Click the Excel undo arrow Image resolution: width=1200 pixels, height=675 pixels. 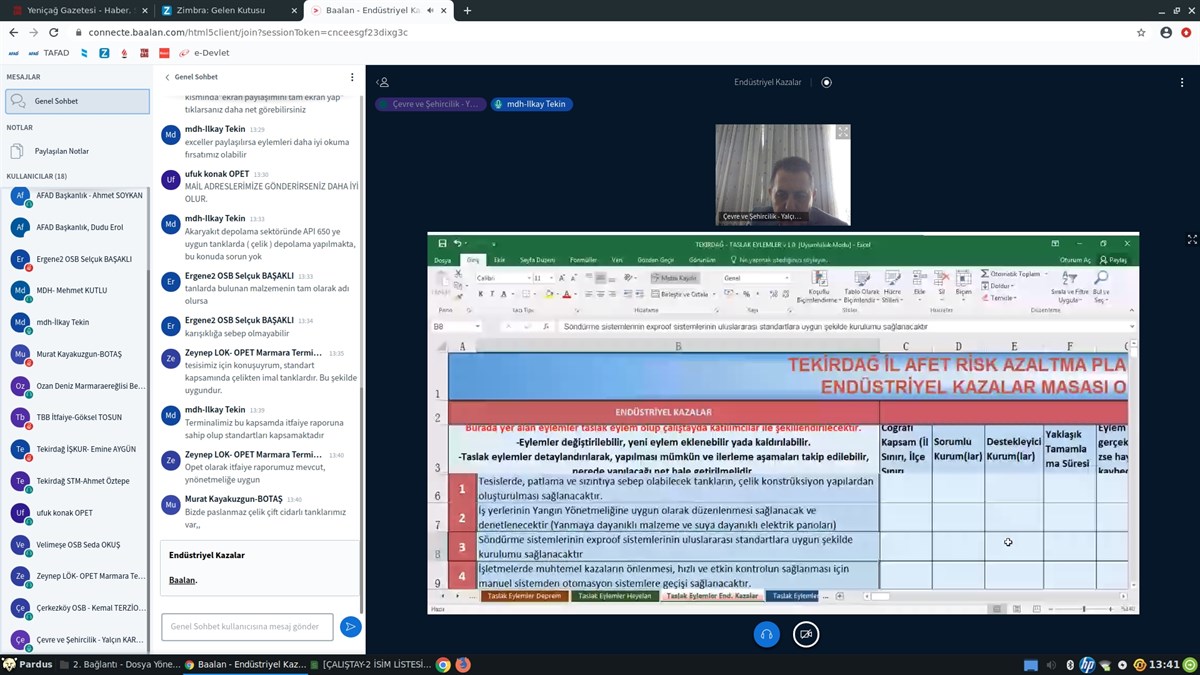457,243
